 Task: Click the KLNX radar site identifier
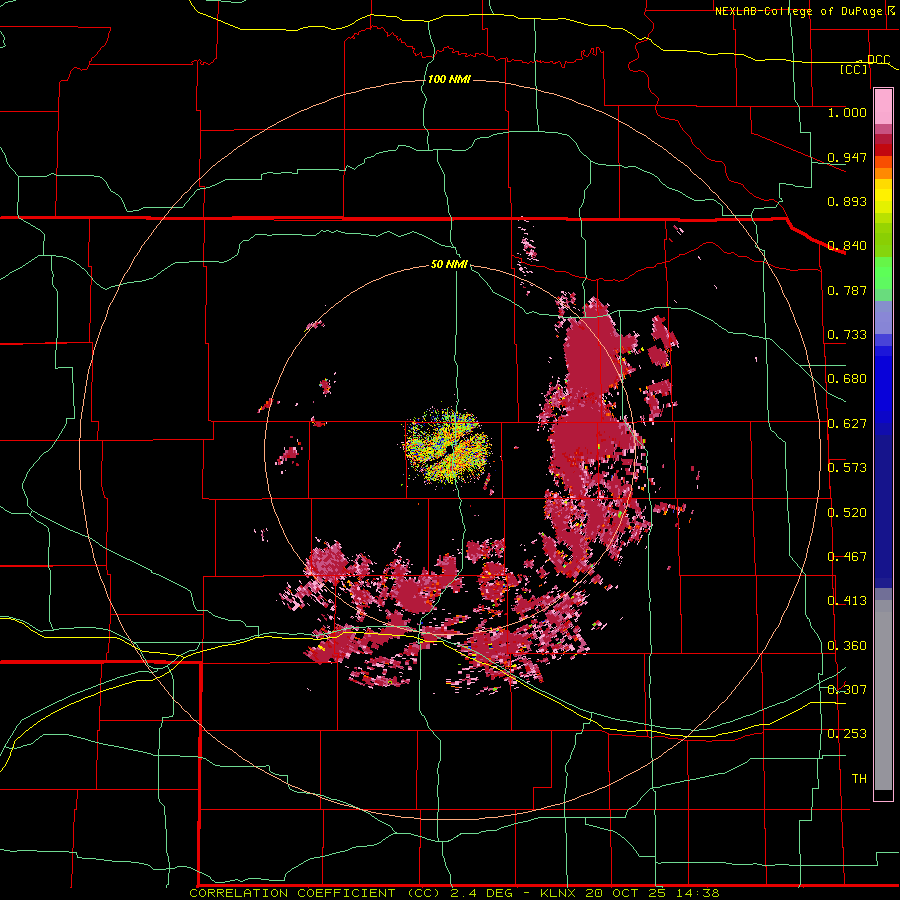tap(560, 893)
